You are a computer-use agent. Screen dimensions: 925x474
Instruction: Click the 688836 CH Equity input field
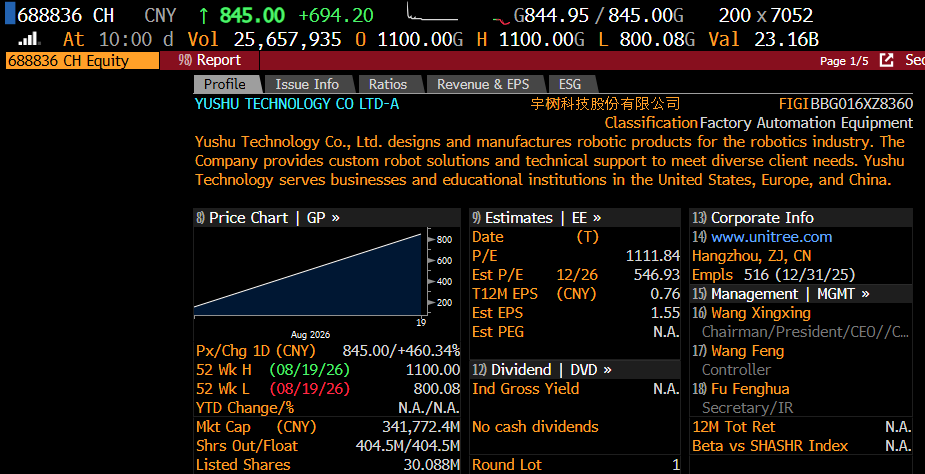(x=82, y=60)
